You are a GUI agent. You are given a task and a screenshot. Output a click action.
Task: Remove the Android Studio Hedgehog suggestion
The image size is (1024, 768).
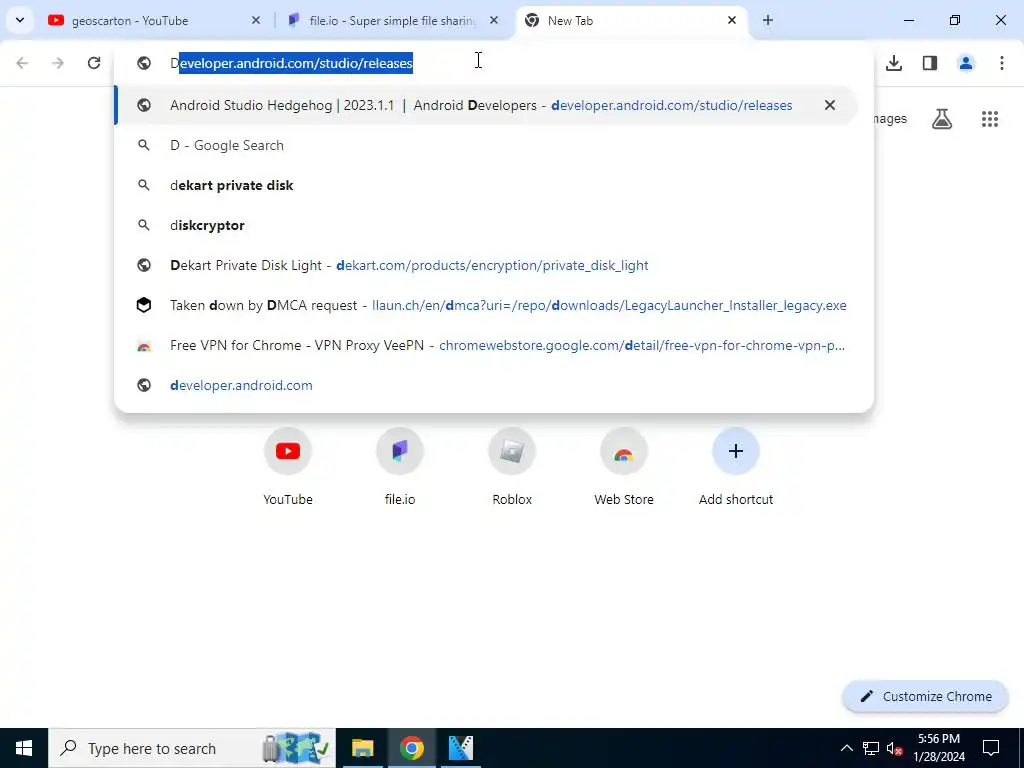tap(829, 105)
